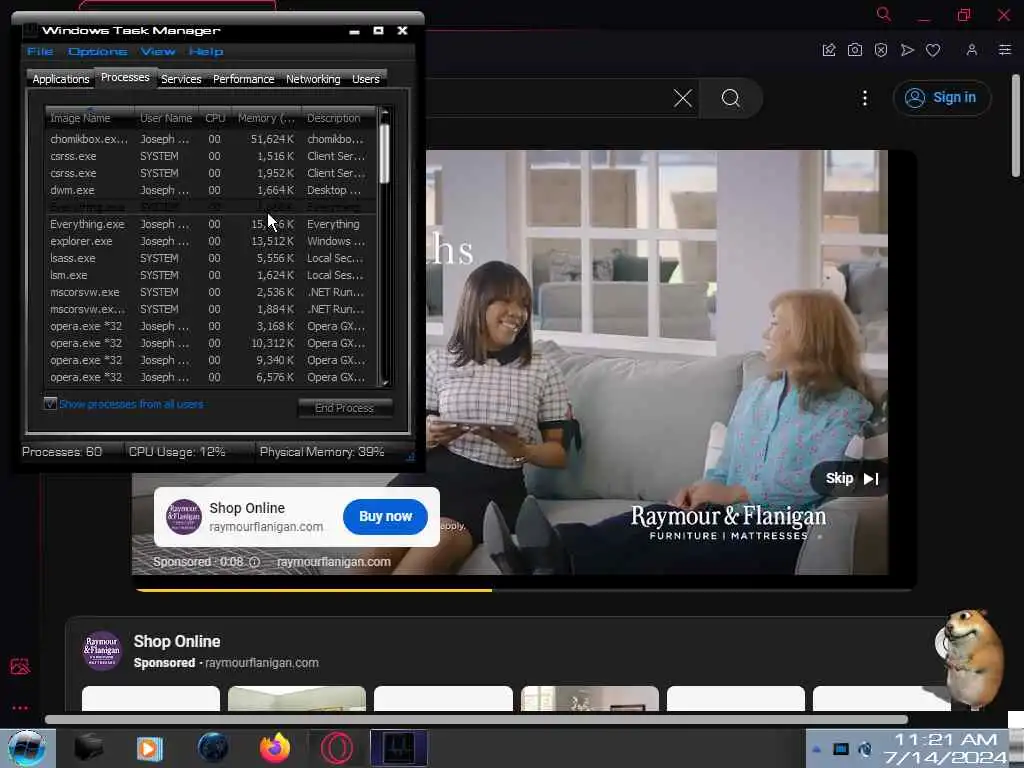Toggle Show processes from all users checkbox
Screen dimensions: 1024x768
tap(50, 404)
